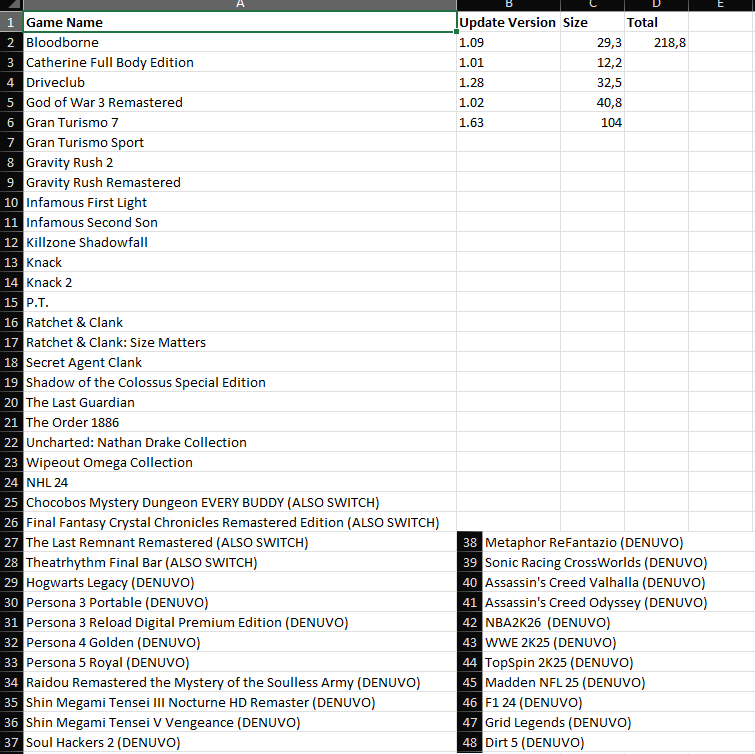Viewport: 755px width, 754px height.
Task: Select Persona 5 Royal (DENUVO) cell
Action: 240,662
